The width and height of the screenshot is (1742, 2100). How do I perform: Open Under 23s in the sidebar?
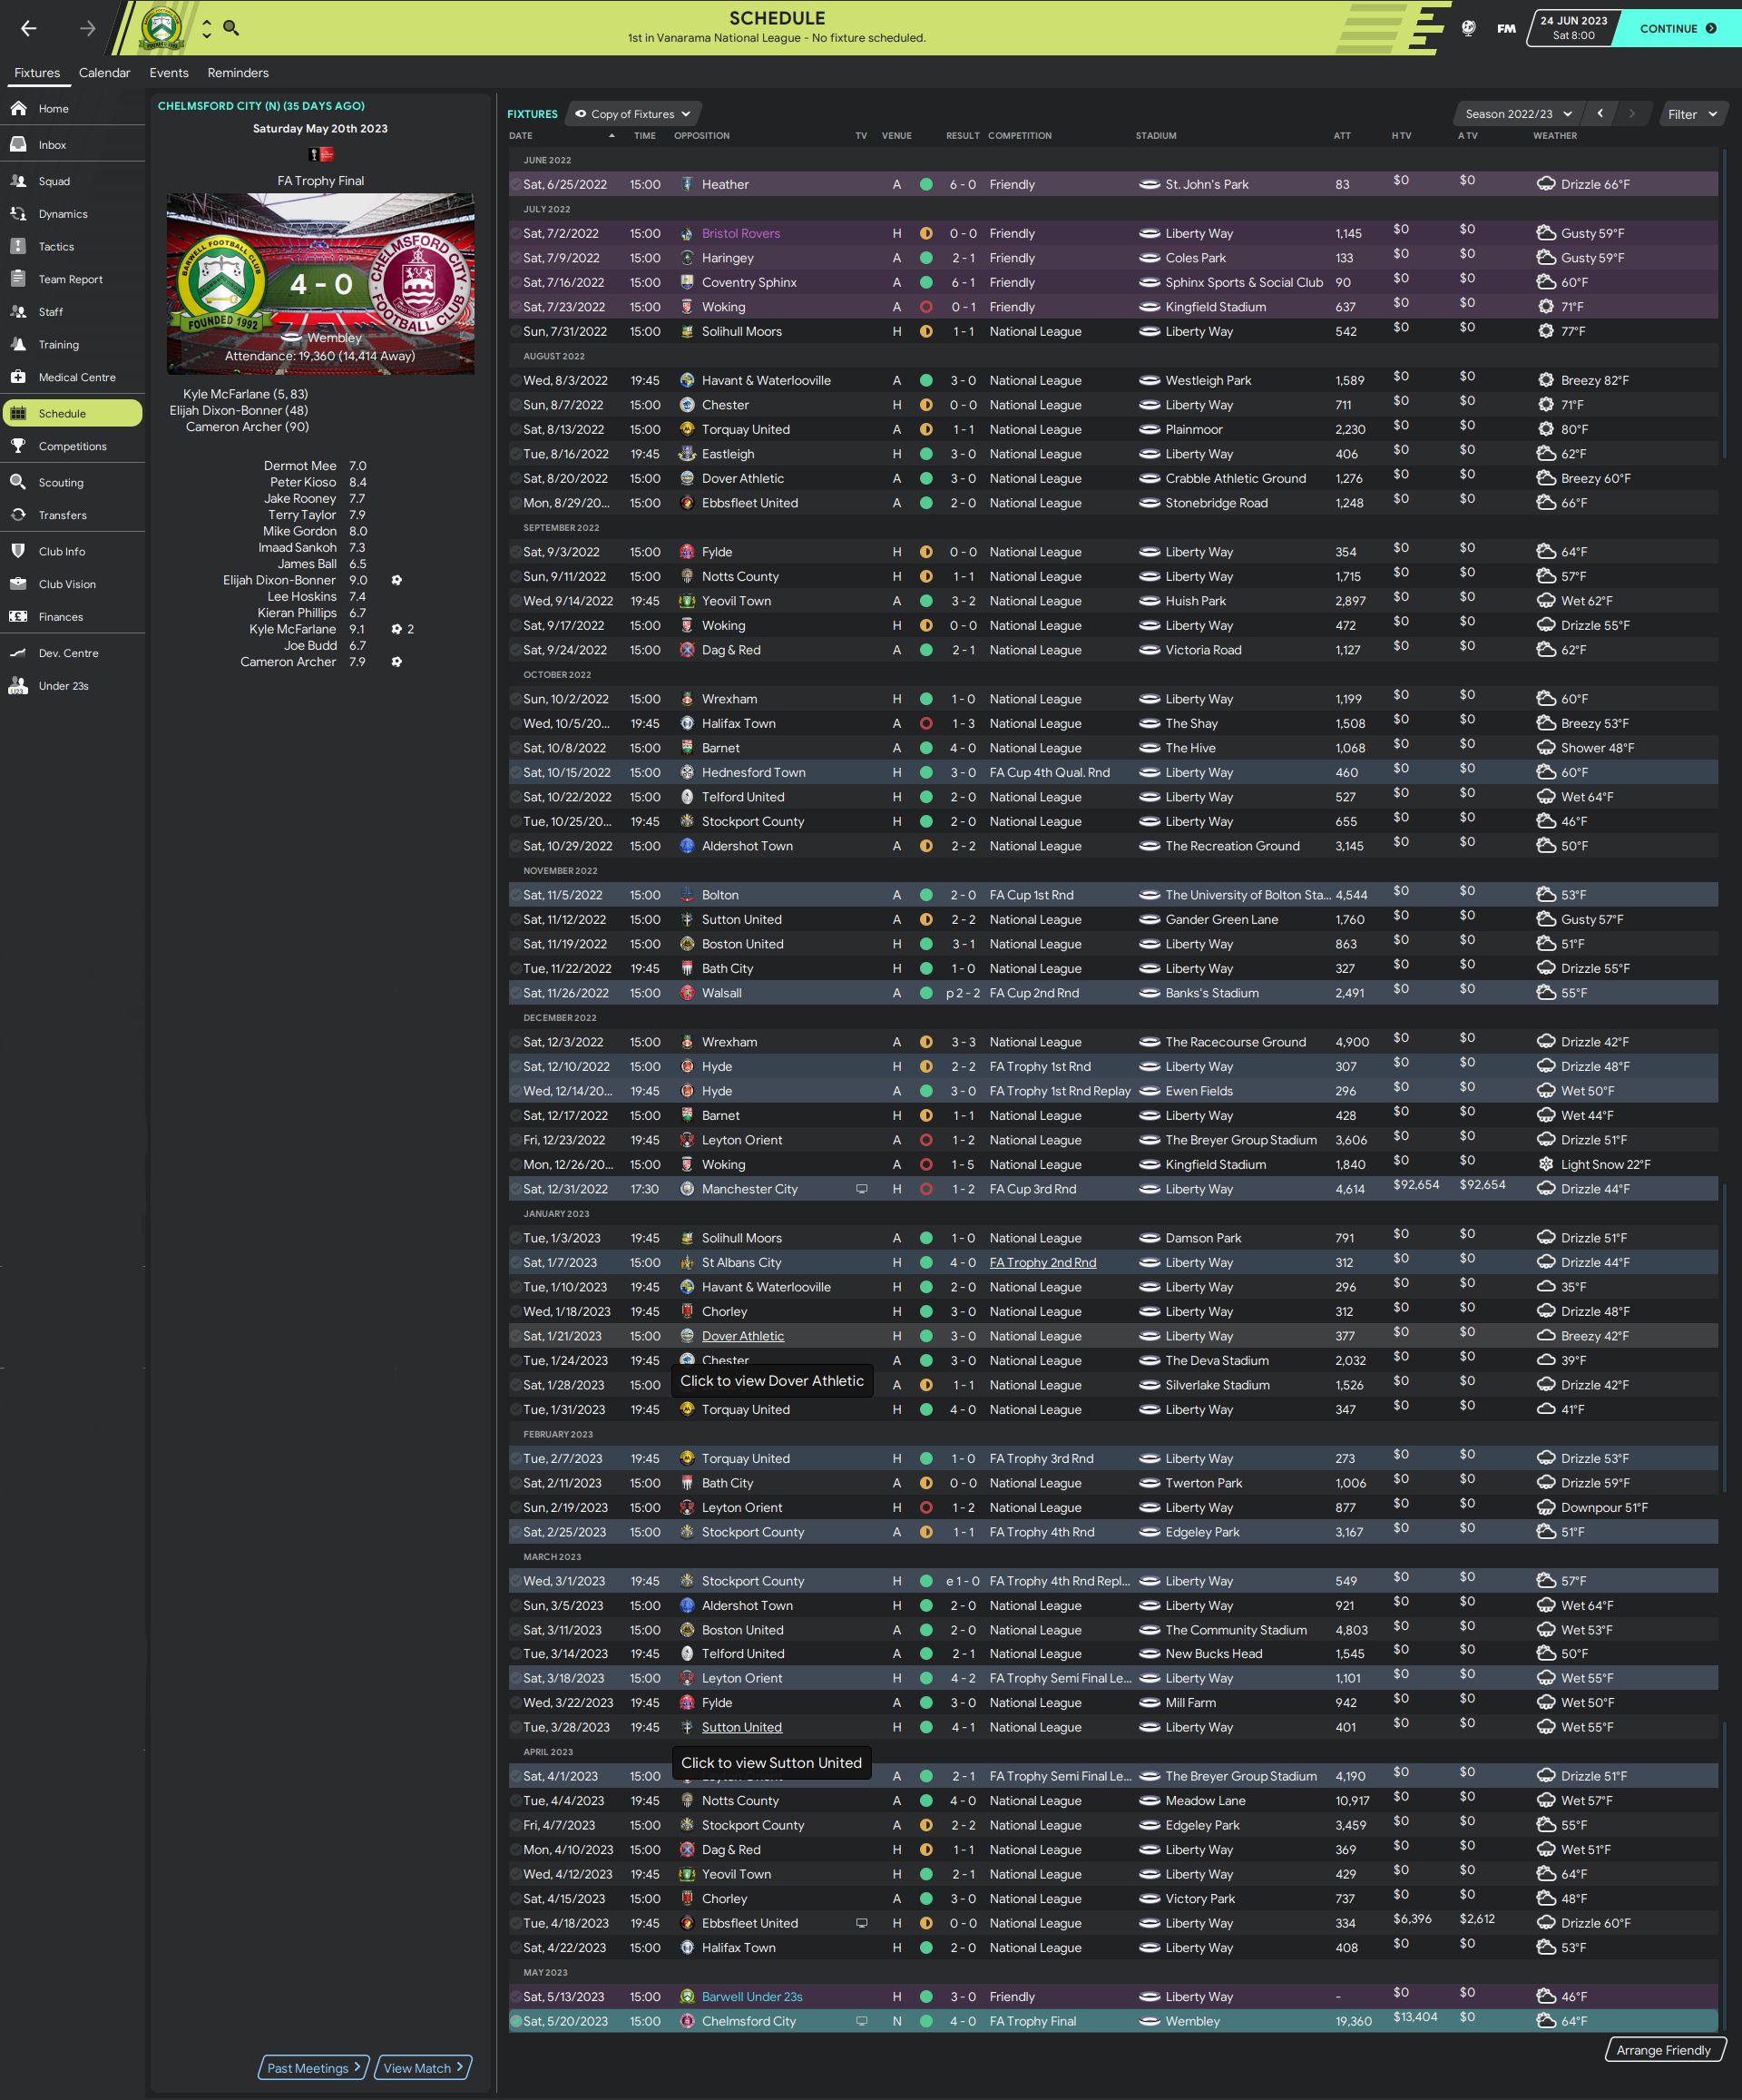coord(72,686)
